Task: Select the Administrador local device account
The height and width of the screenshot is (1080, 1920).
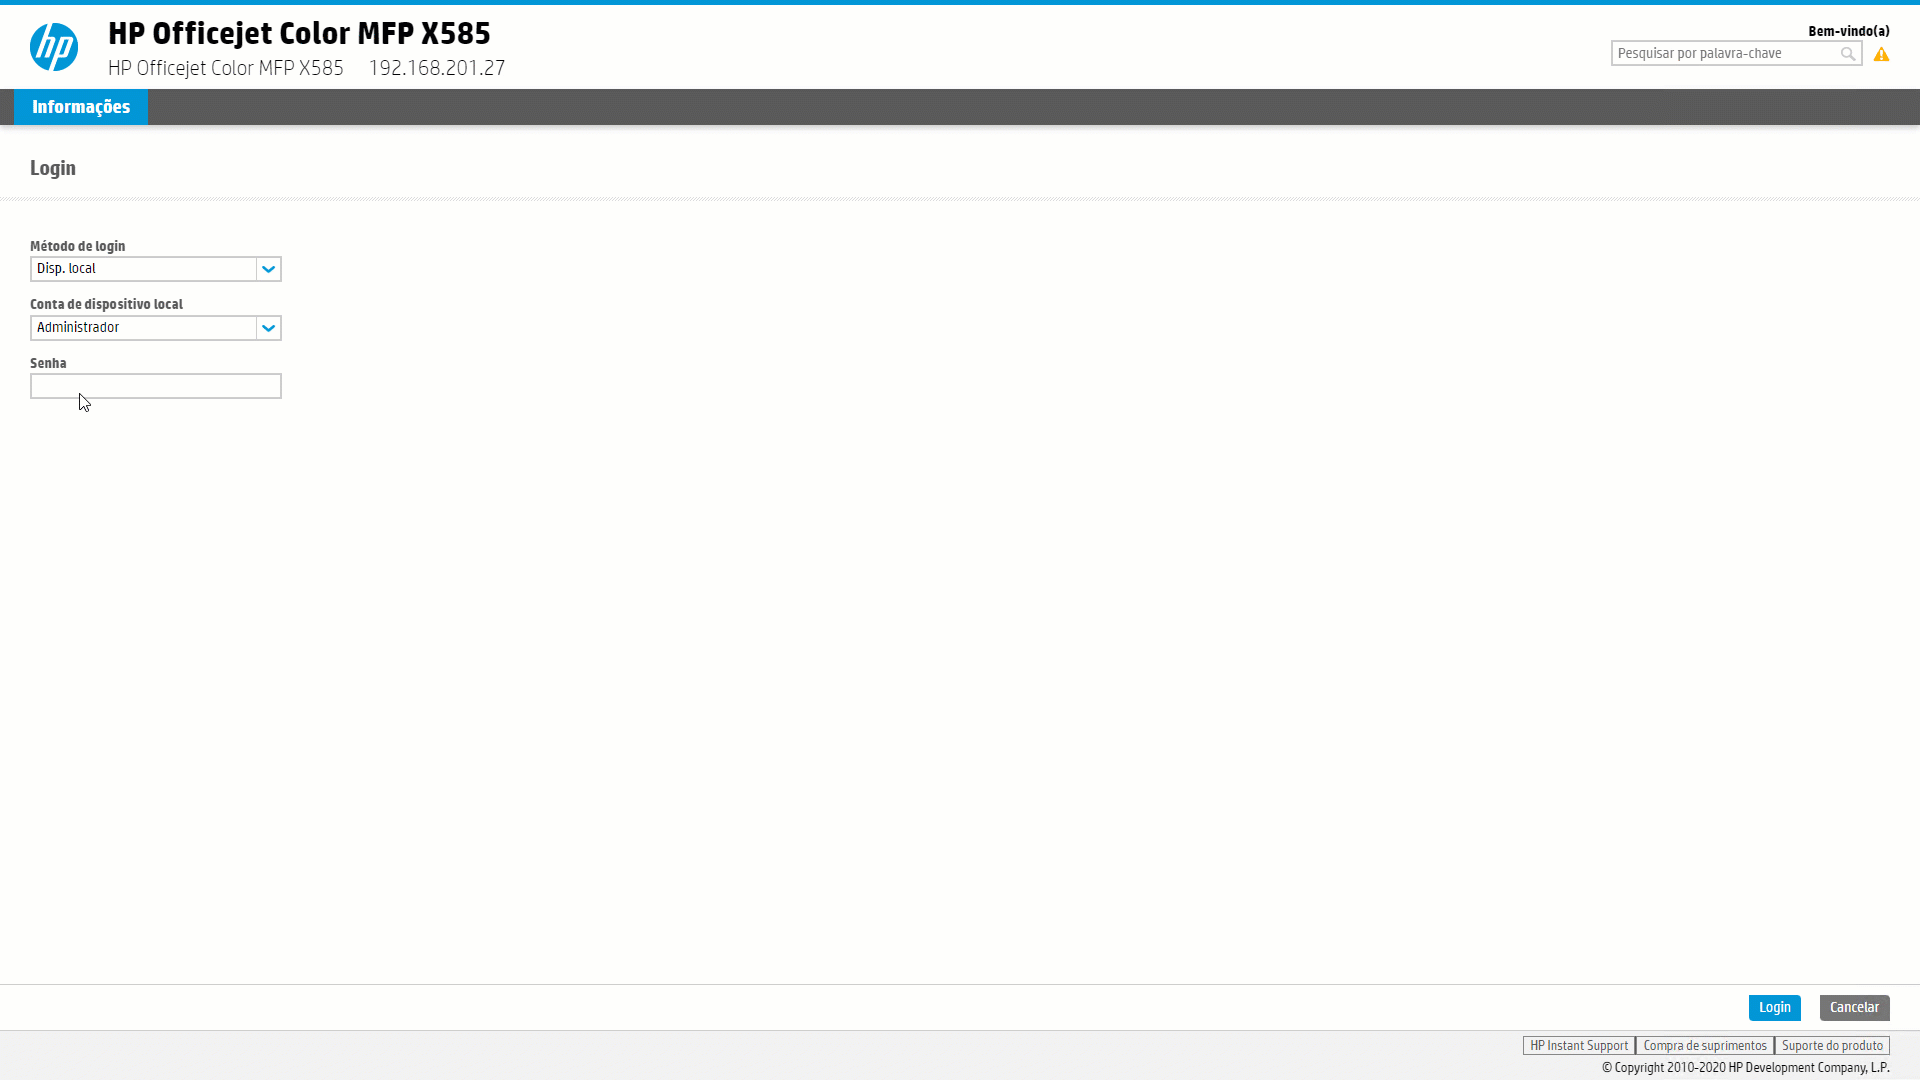Action: 154,326
